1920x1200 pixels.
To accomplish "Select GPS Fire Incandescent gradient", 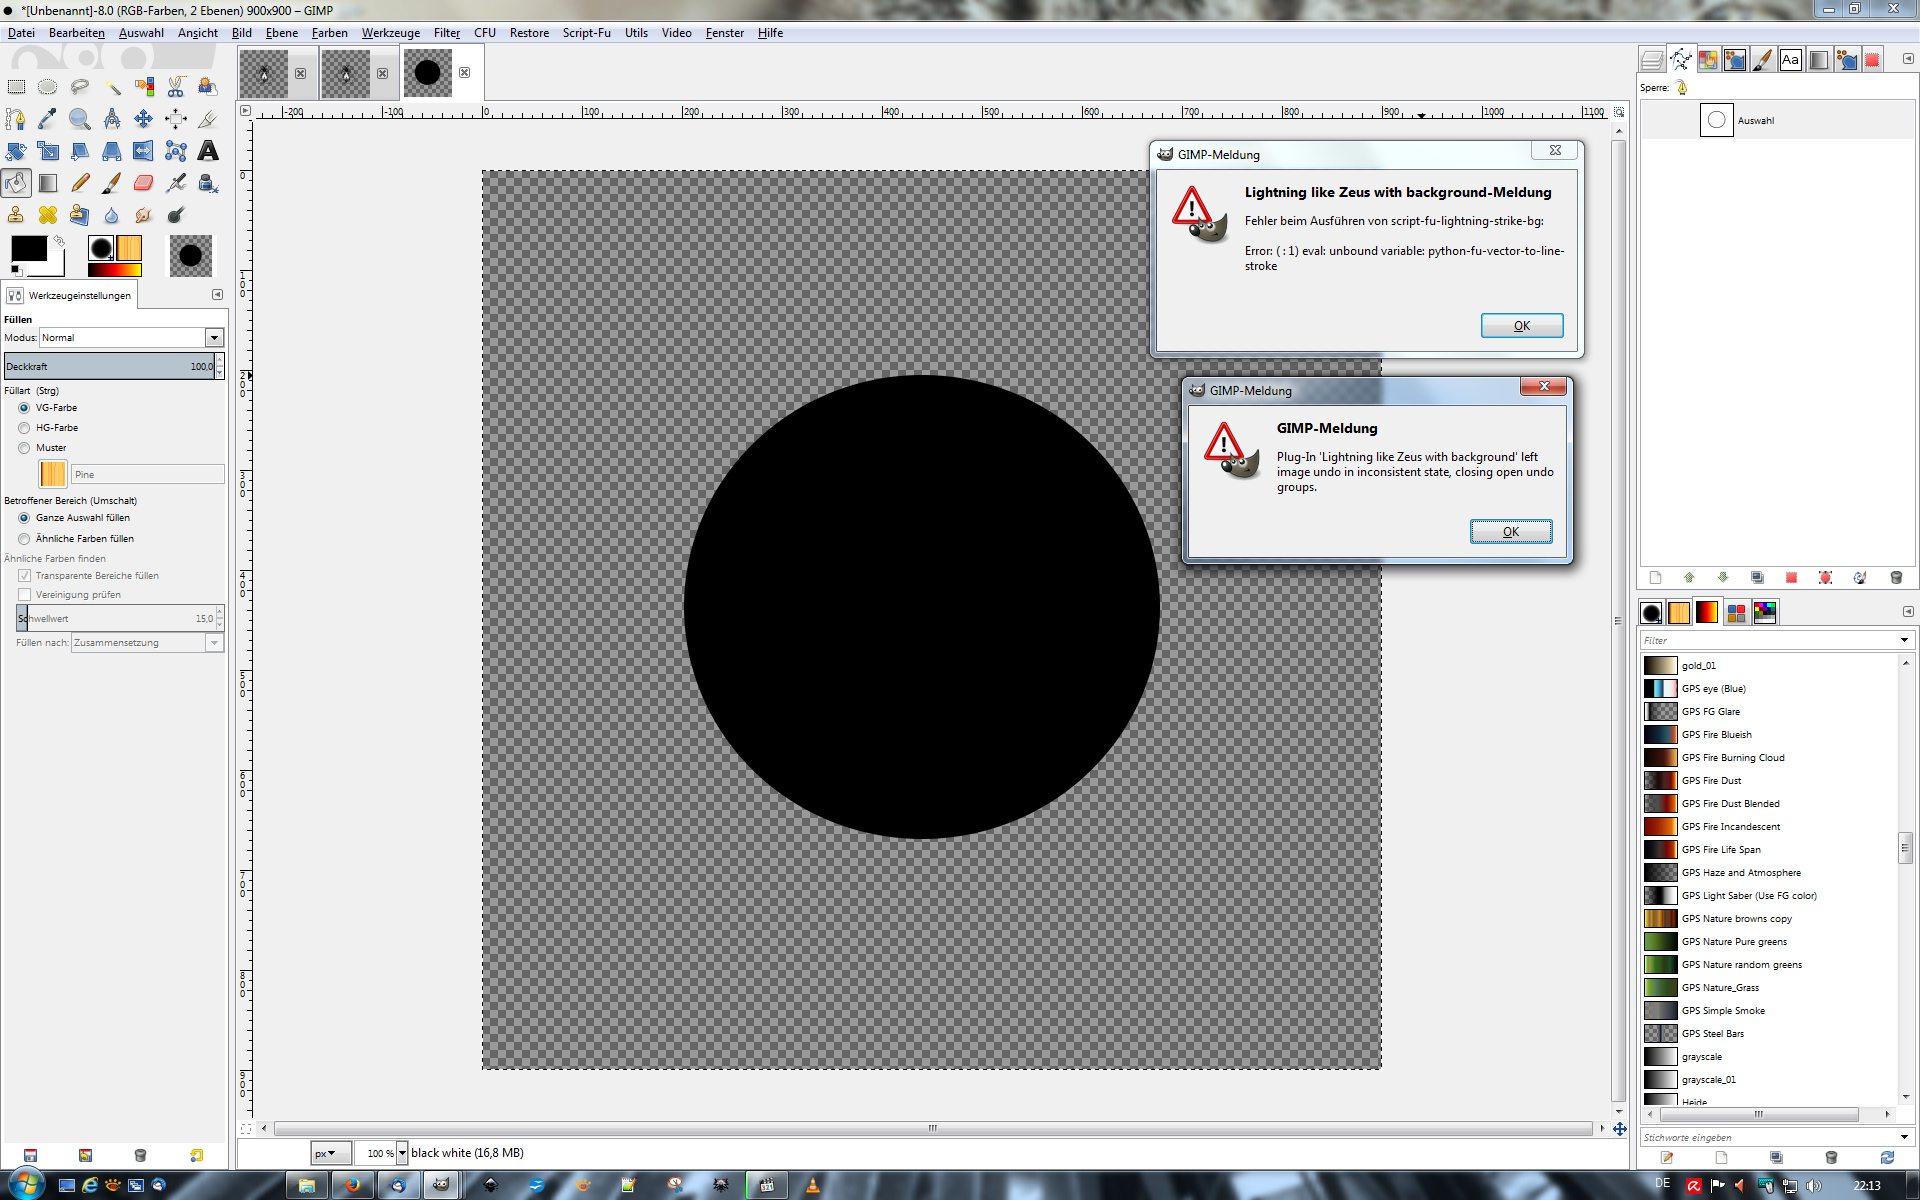I will click(x=1730, y=827).
